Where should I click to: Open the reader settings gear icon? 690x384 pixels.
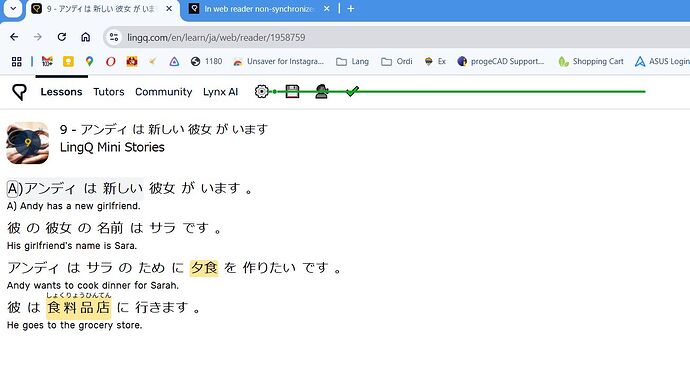coord(261,91)
